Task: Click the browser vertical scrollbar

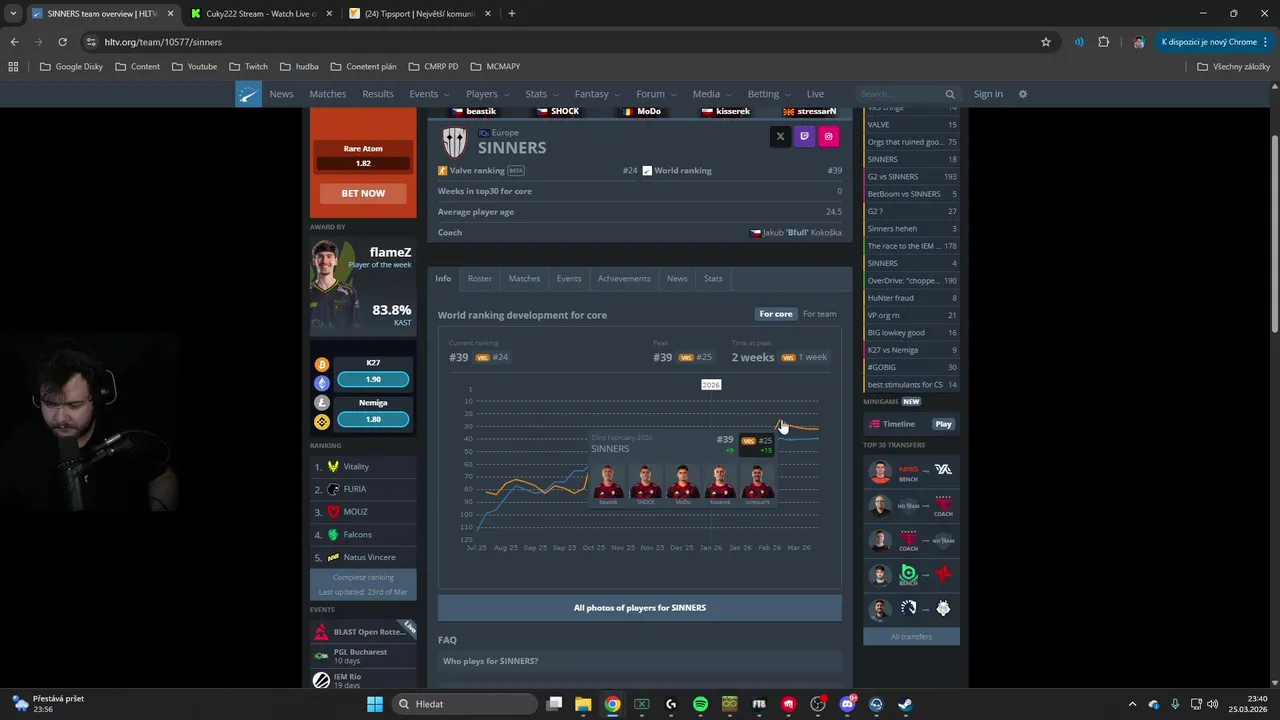Action: point(1274,232)
